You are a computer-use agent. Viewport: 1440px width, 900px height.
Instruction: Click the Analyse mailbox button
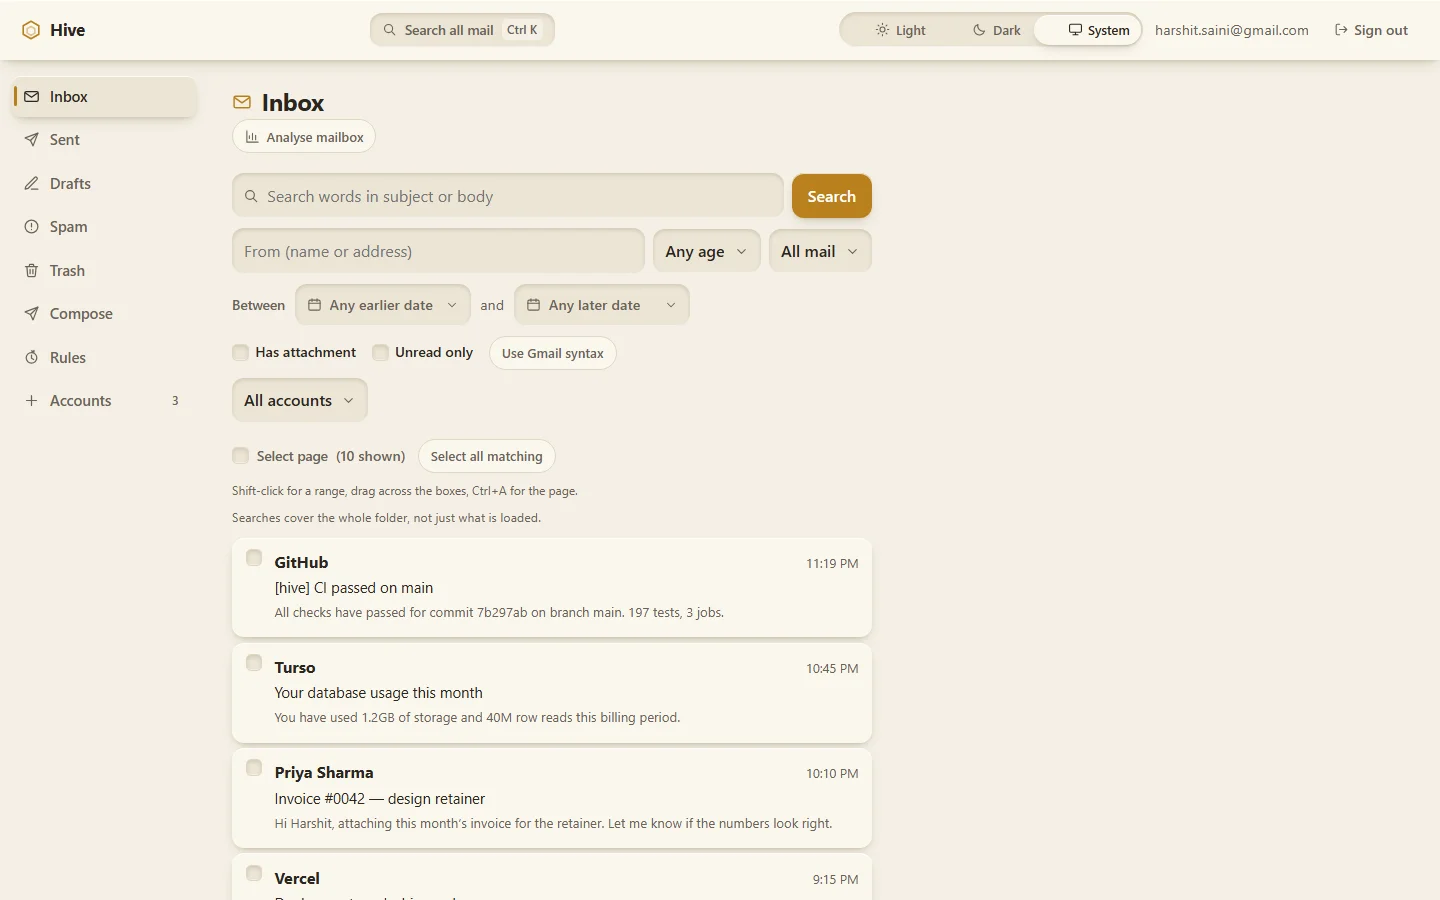tap(304, 137)
